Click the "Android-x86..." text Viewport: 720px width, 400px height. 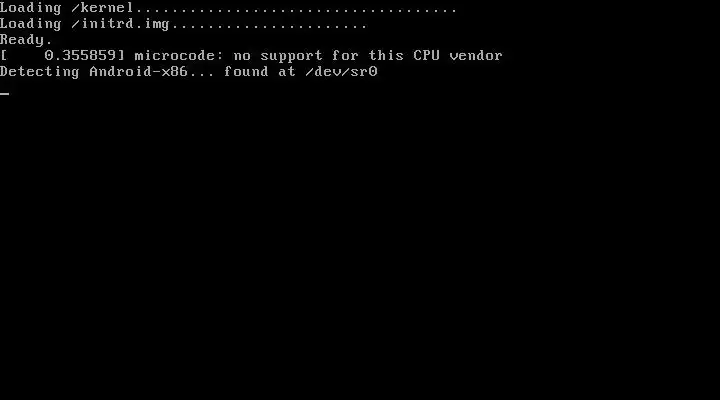pos(152,72)
